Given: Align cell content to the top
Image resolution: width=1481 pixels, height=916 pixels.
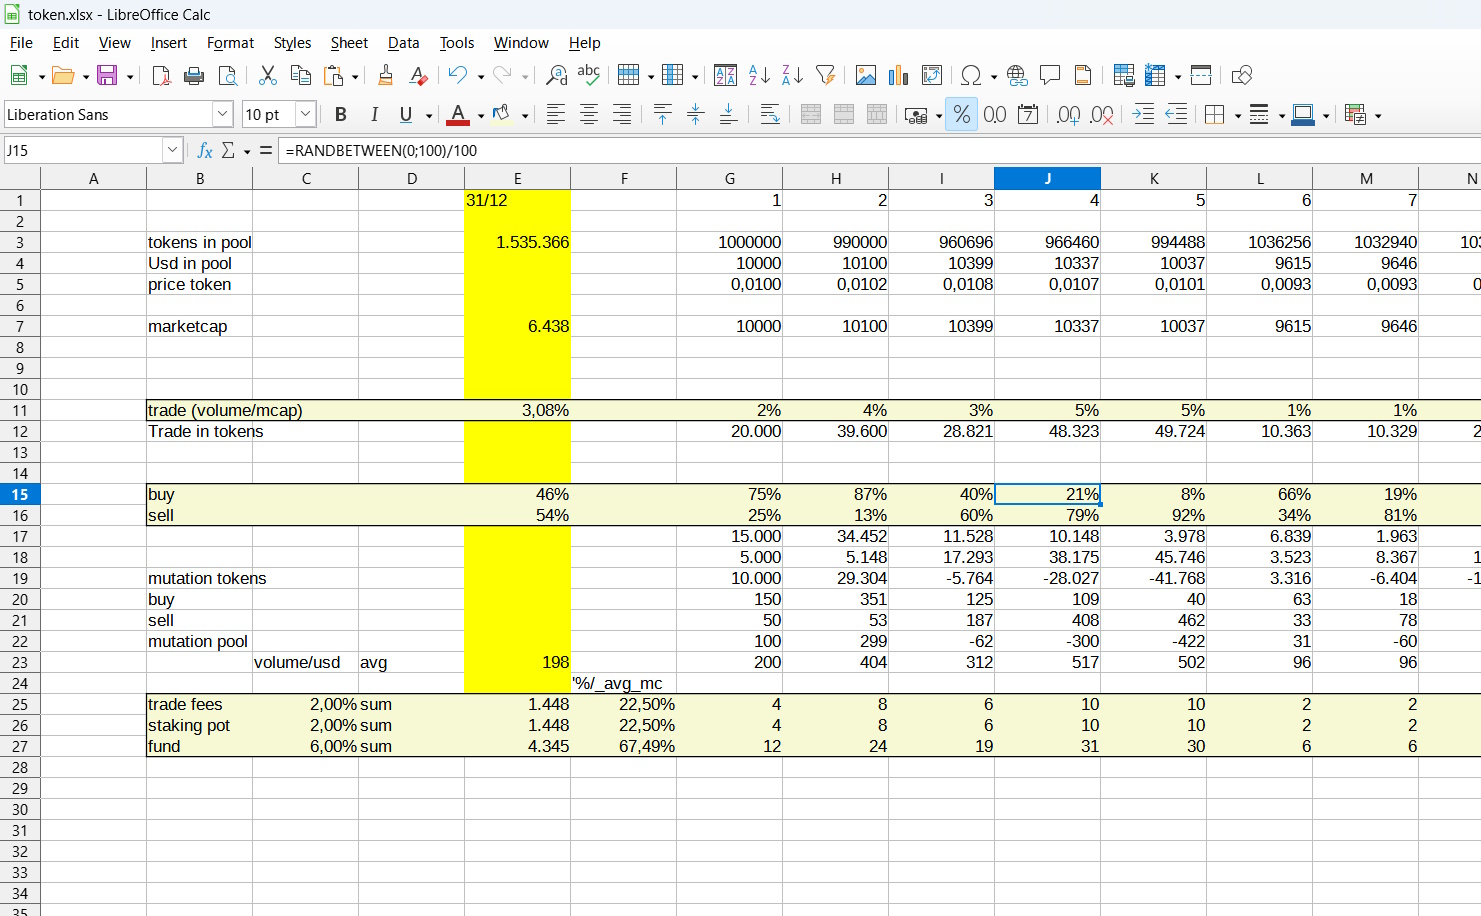Looking at the screenshot, I should [662, 115].
